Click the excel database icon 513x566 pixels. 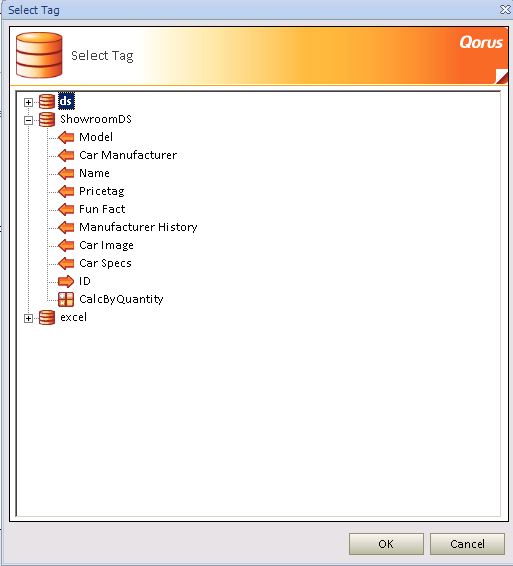point(47,318)
